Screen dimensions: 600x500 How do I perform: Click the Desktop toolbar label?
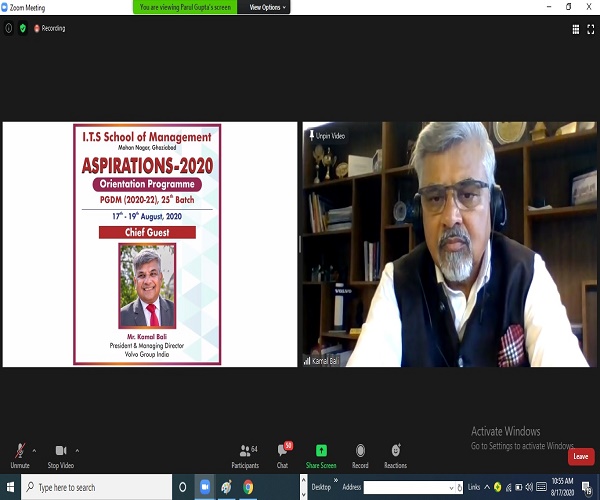tap(321, 487)
